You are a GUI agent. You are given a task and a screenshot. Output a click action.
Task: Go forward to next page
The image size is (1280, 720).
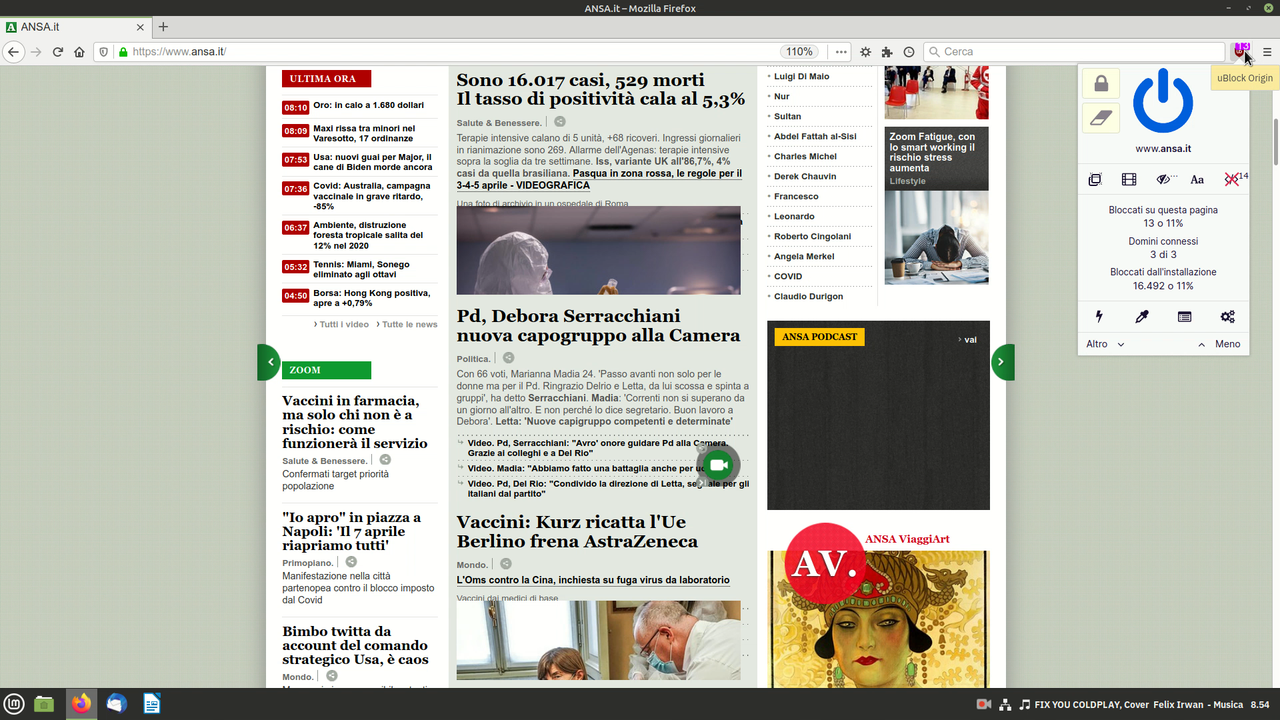[x=36, y=51]
